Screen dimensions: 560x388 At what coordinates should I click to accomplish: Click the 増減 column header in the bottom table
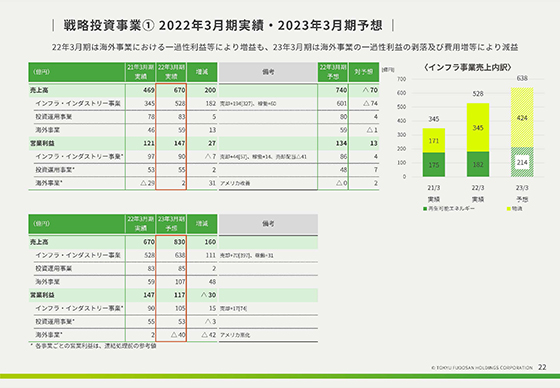[x=202, y=224]
